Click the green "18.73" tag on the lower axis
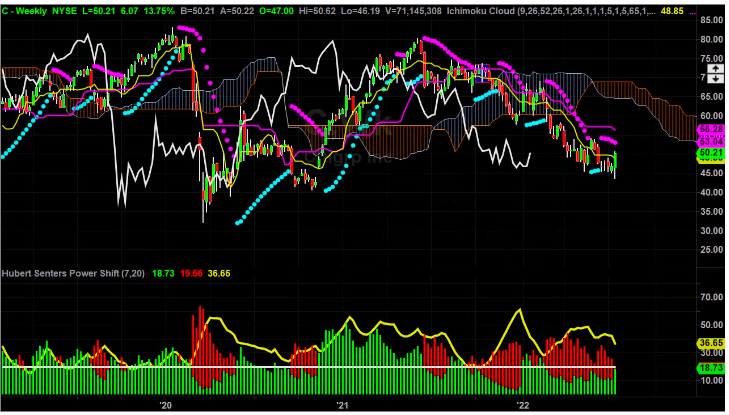 click(x=711, y=368)
